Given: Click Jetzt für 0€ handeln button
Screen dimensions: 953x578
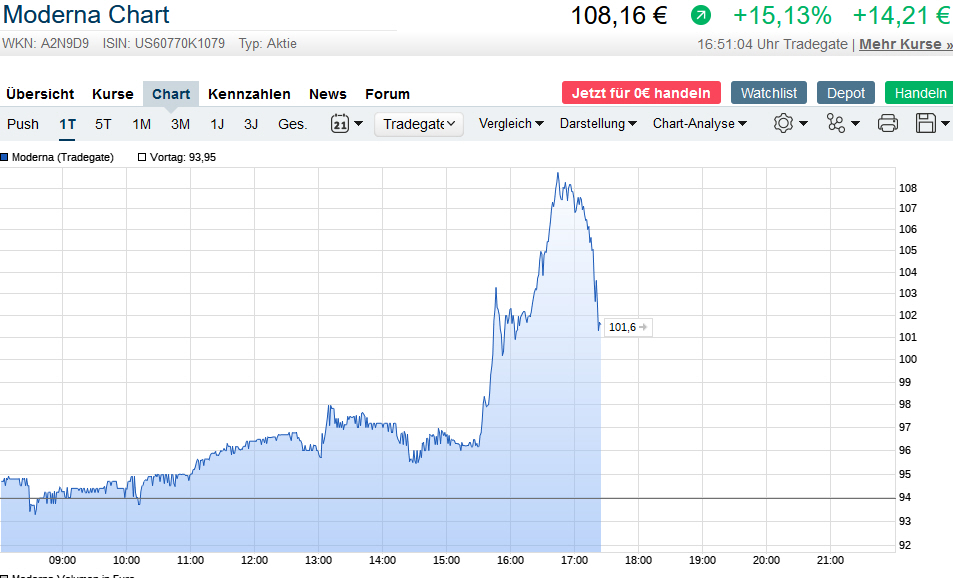Looking at the screenshot, I should tap(641, 93).
